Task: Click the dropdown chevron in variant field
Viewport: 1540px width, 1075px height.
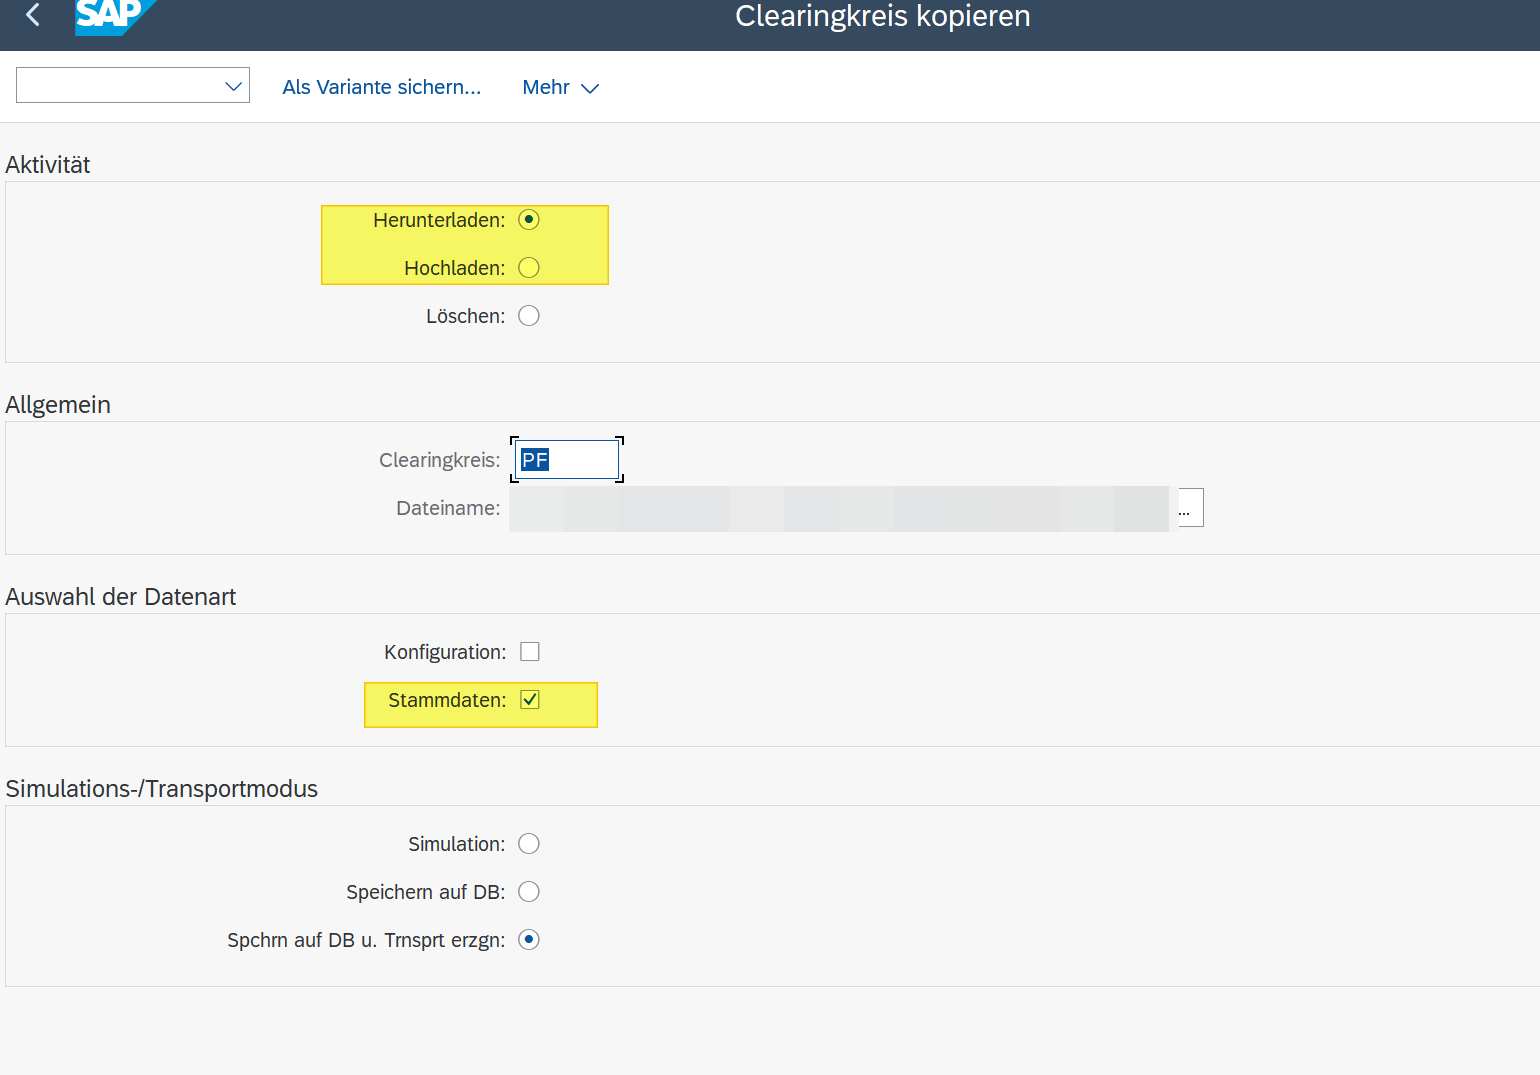Action: pos(234,86)
